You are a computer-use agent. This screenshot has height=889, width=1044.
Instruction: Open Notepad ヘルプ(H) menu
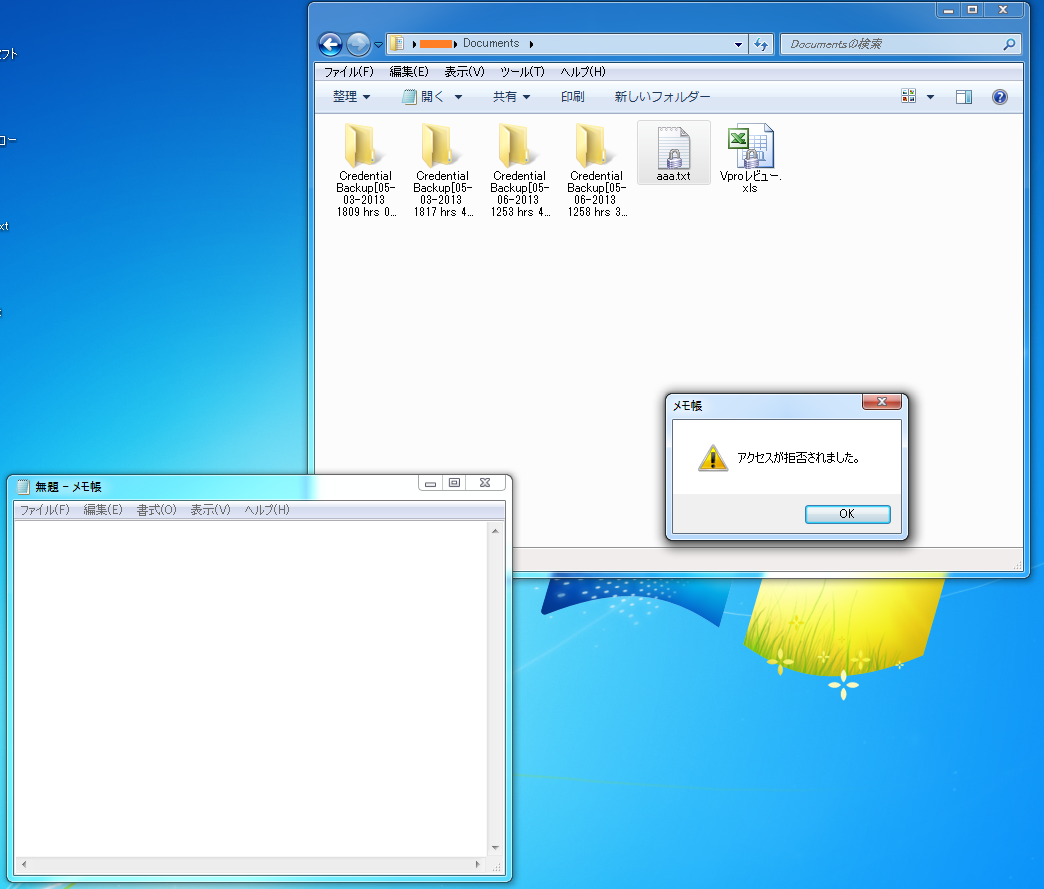point(267,510)
